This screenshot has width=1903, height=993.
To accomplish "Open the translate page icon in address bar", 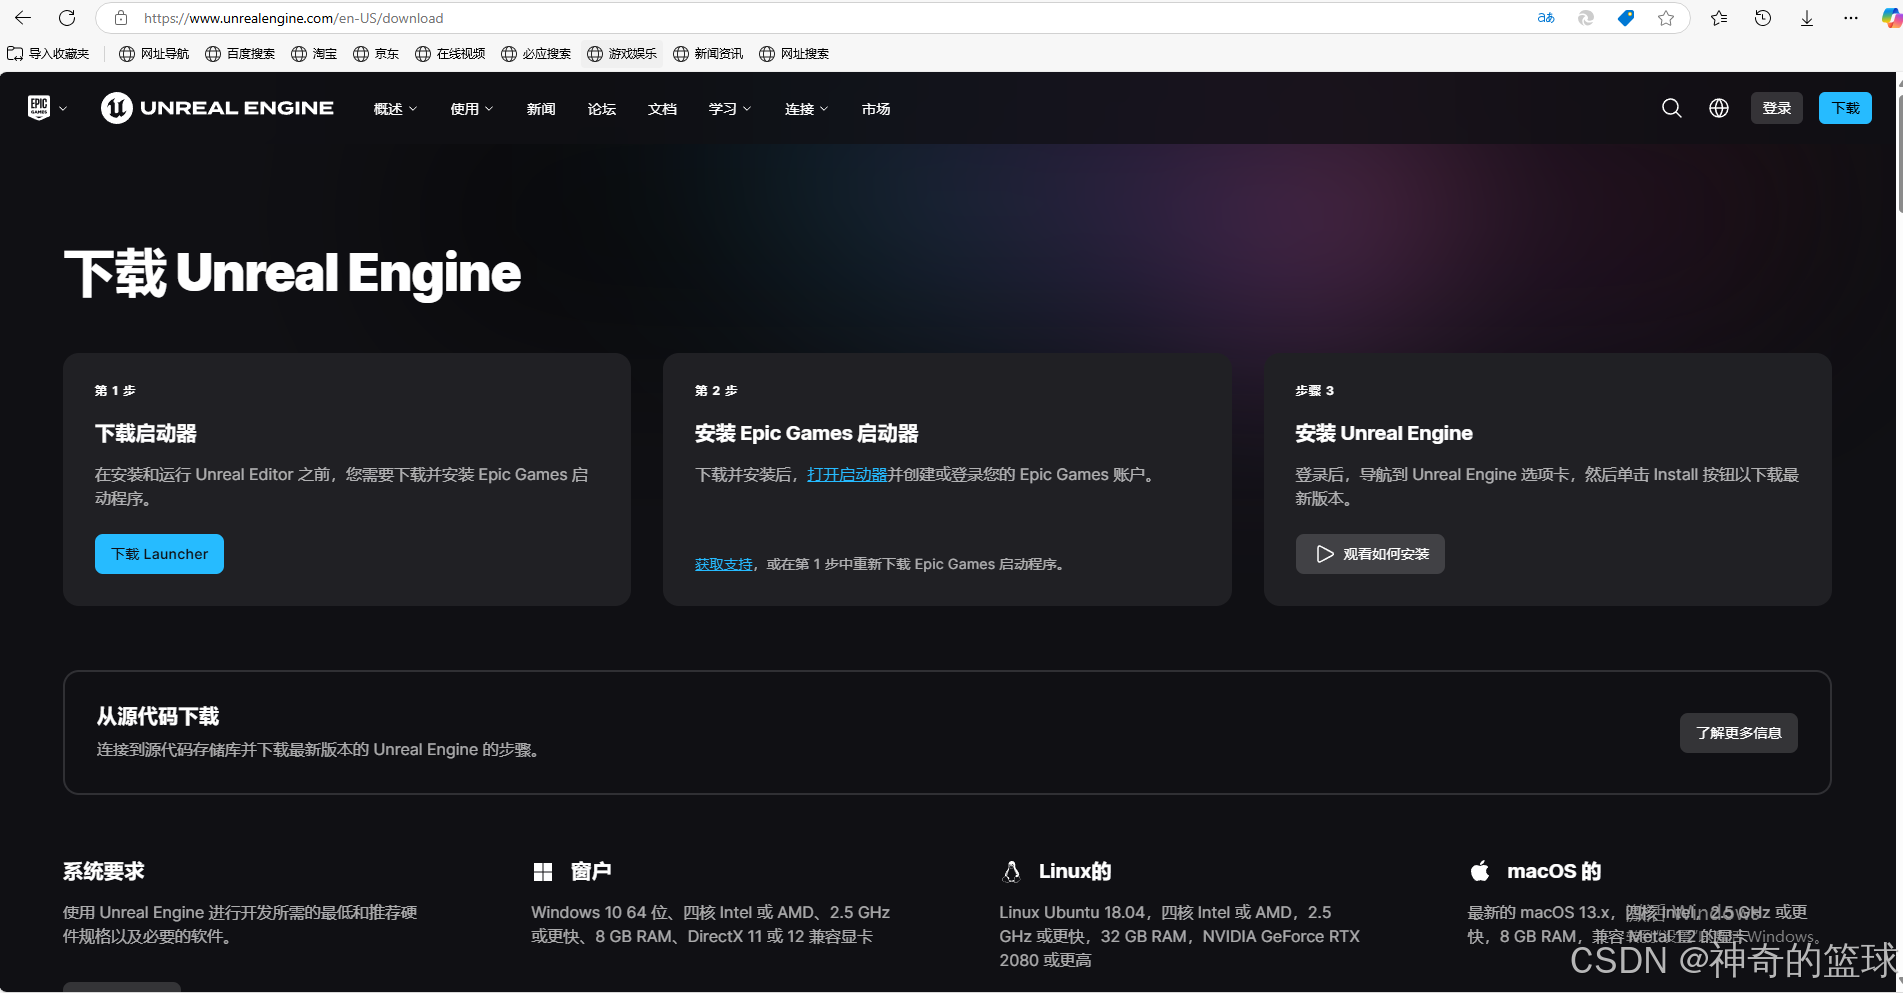I will pos(1546,18).
